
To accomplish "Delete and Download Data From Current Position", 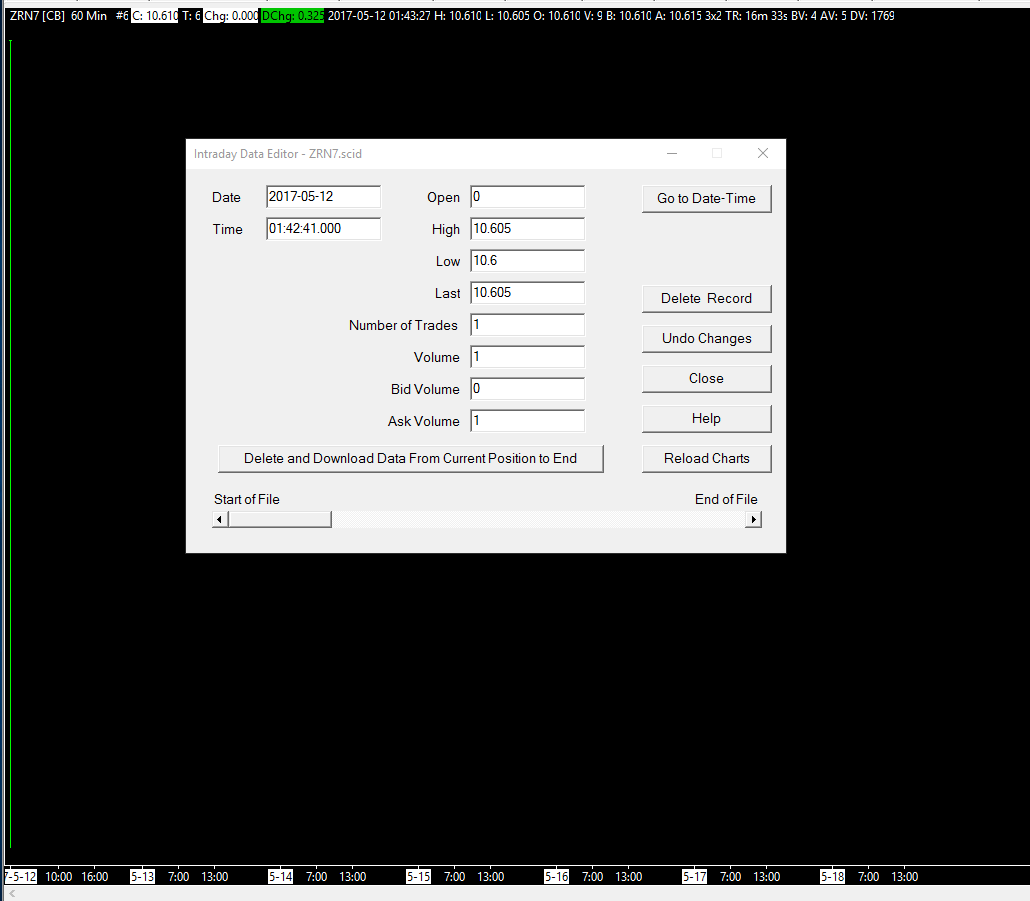I will [411, 458].
